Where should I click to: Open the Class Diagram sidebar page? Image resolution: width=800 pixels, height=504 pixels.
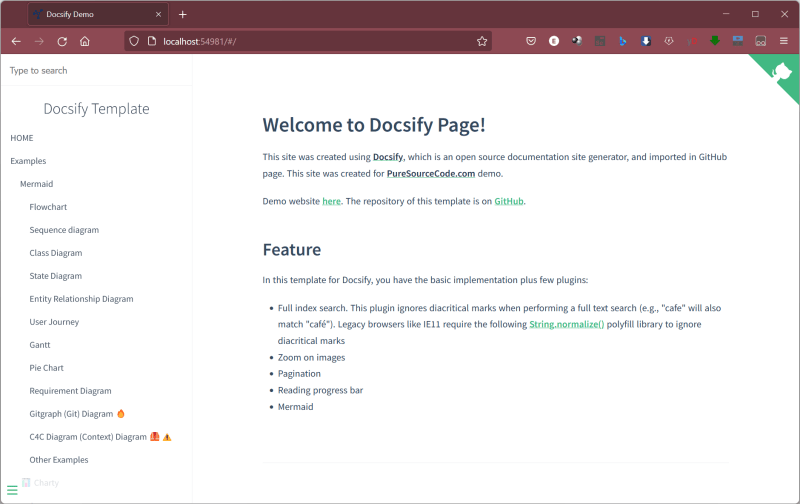point(56,253)
